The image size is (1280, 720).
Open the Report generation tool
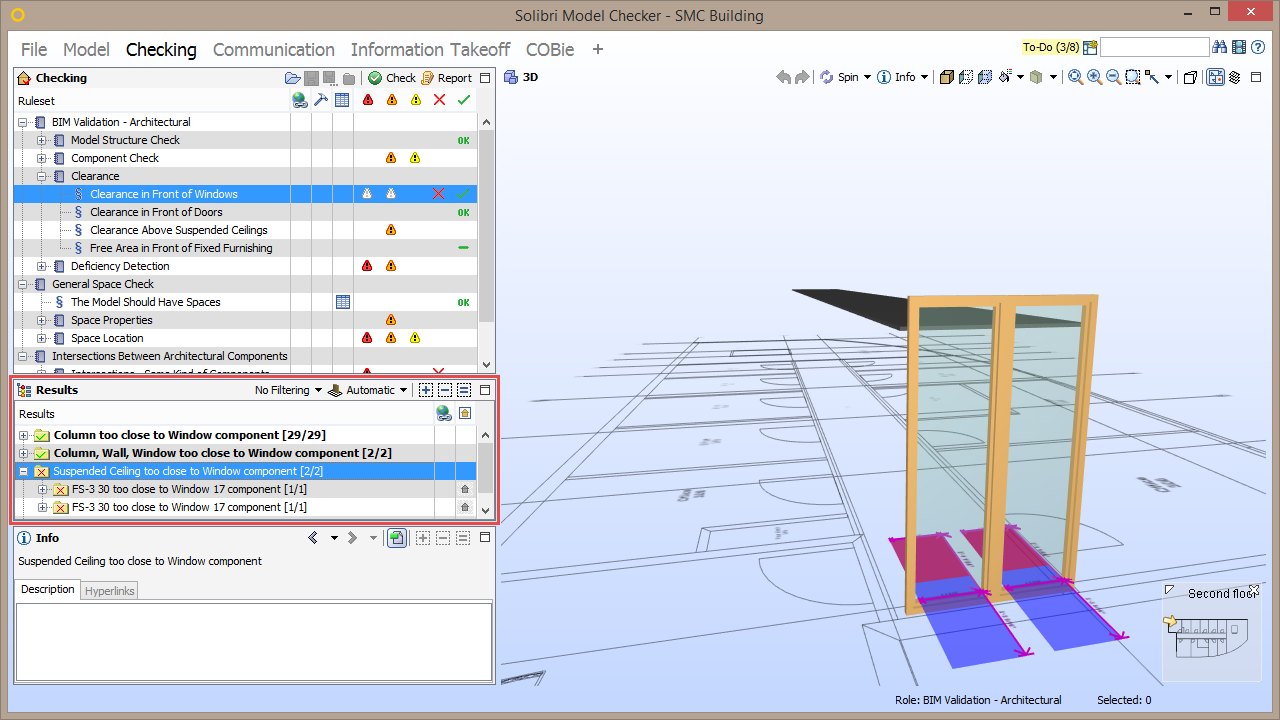click(446, 78)
